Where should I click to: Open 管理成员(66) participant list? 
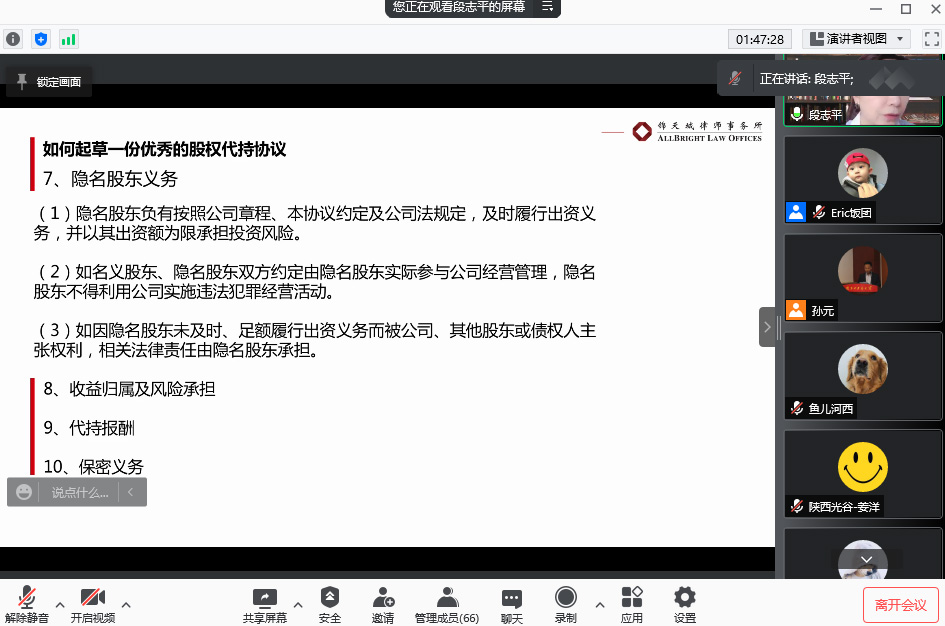446,602
